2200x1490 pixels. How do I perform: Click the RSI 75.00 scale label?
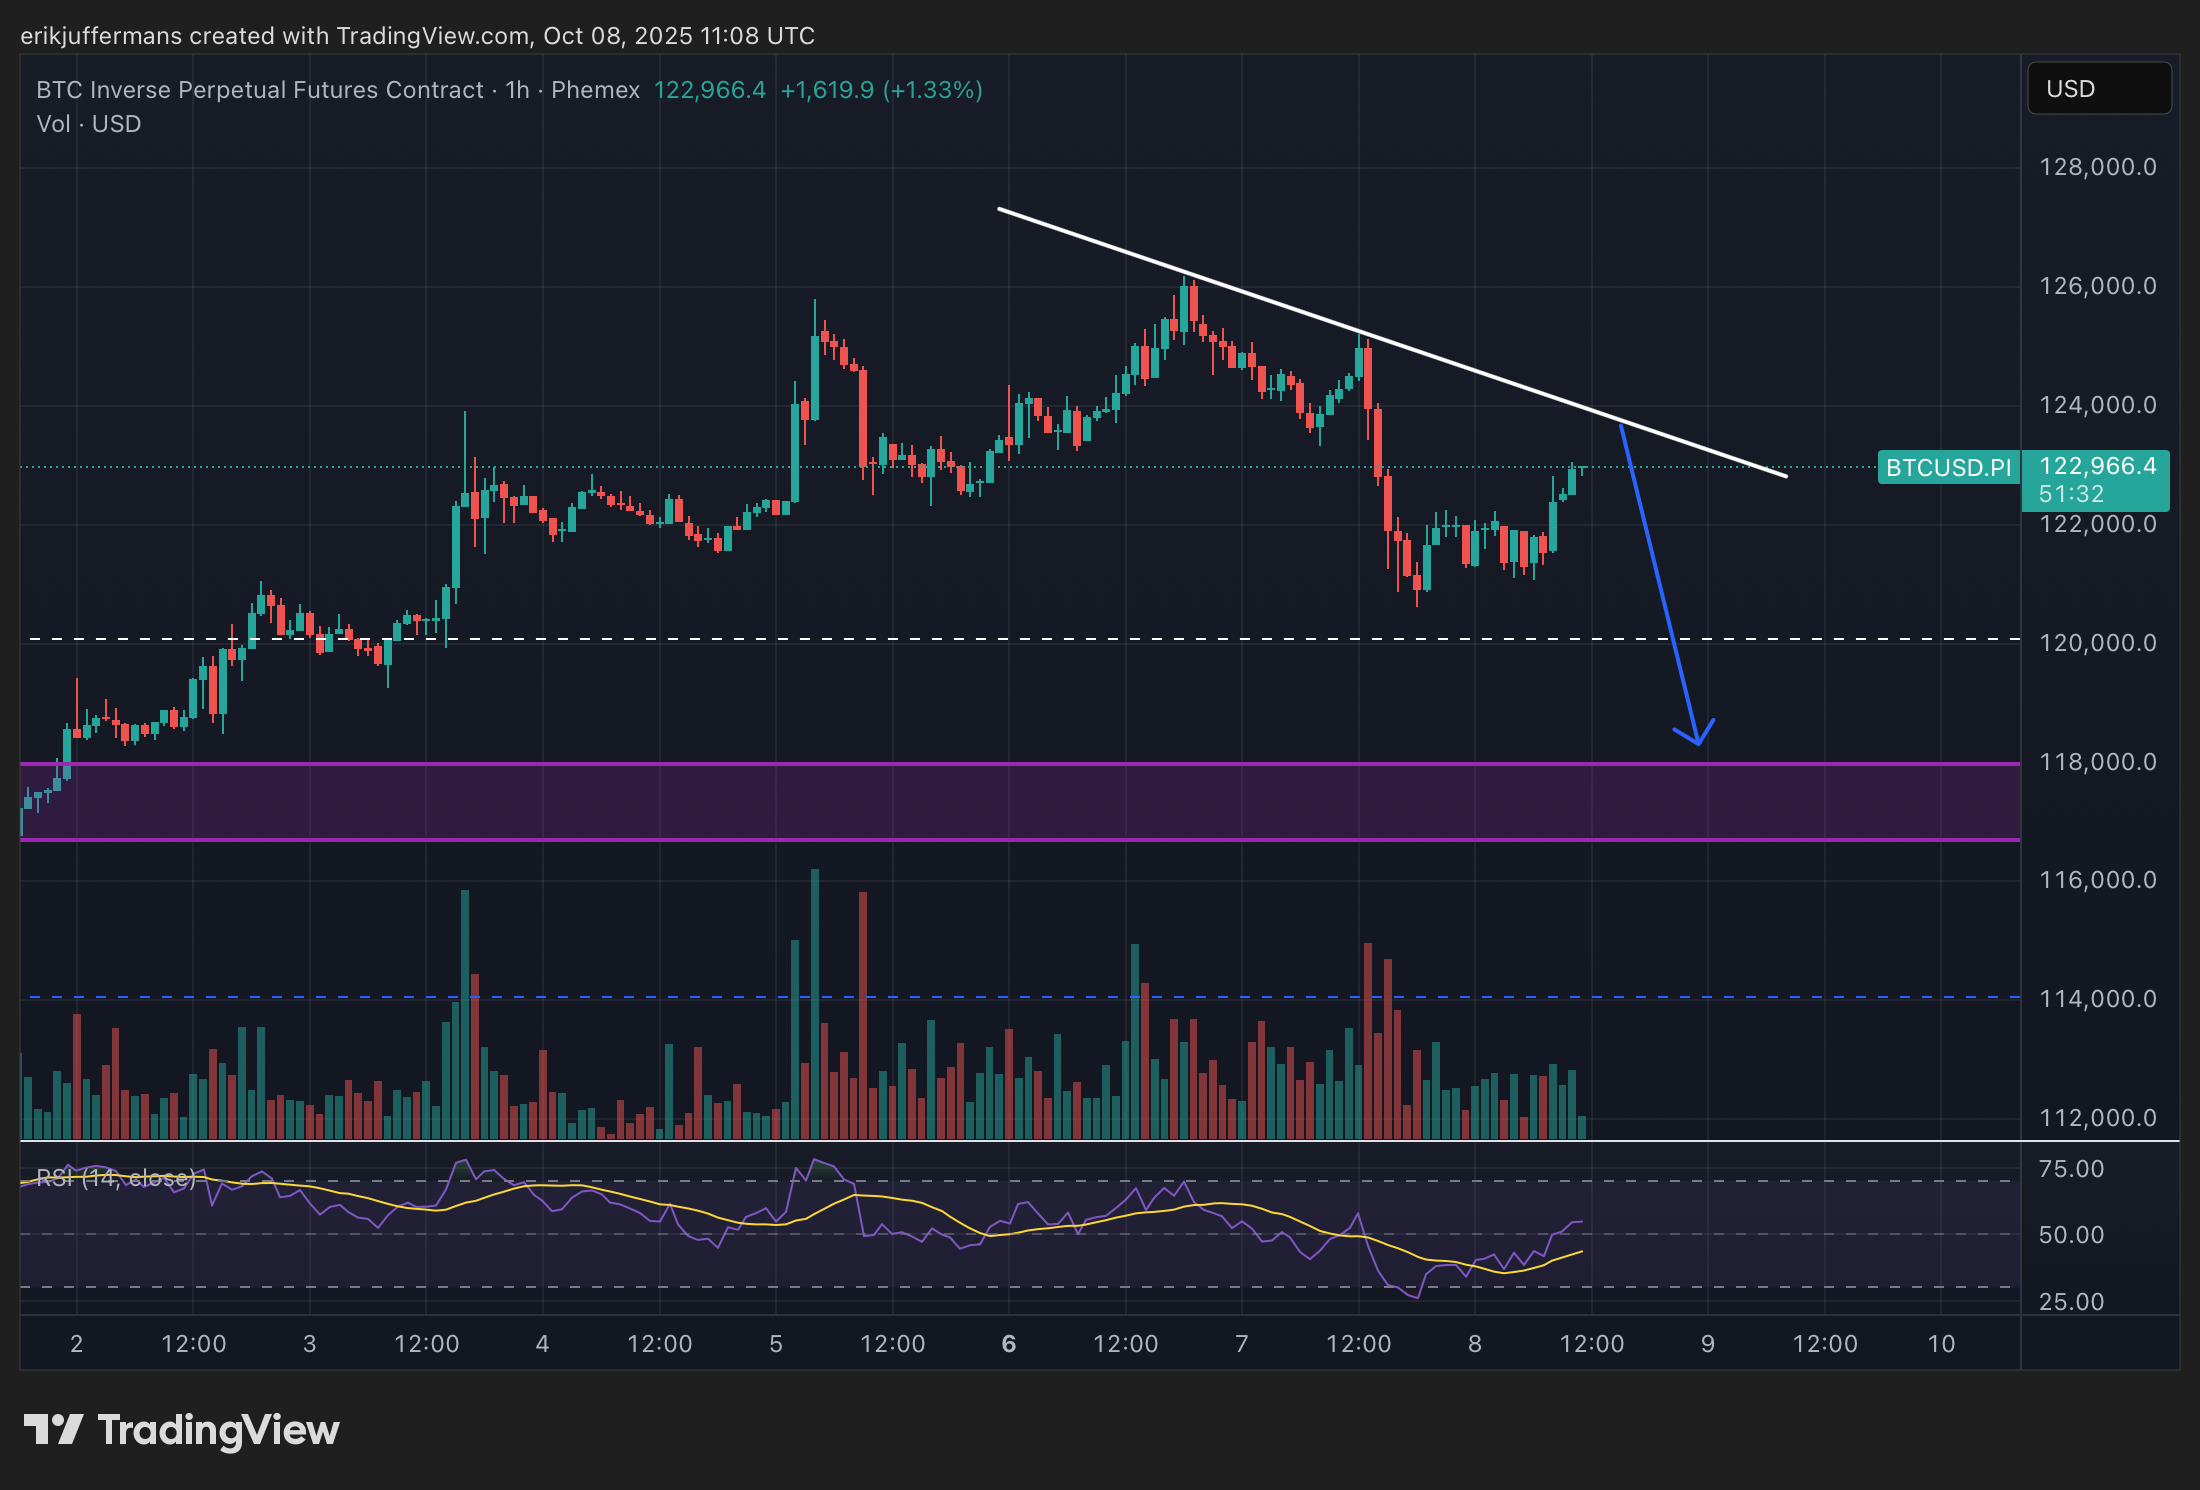(2071, 1169)
